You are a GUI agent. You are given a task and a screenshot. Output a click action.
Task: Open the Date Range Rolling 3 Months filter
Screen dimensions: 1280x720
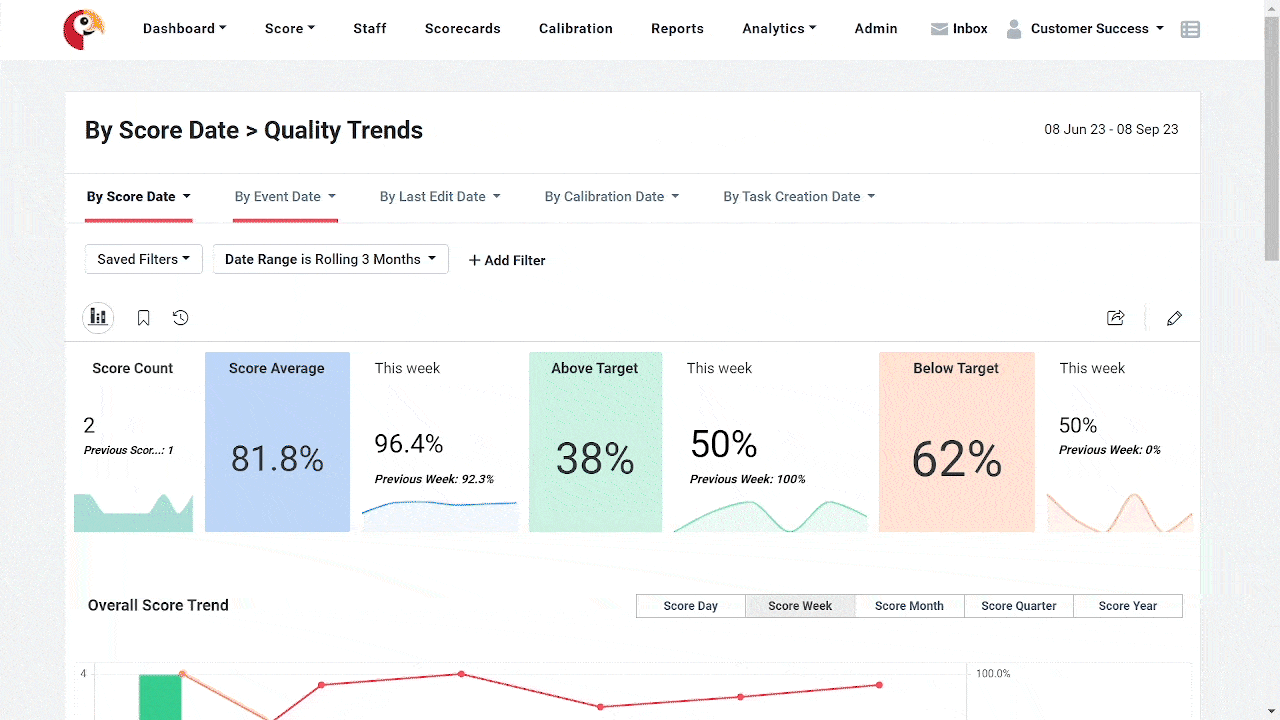click(331, 259)
